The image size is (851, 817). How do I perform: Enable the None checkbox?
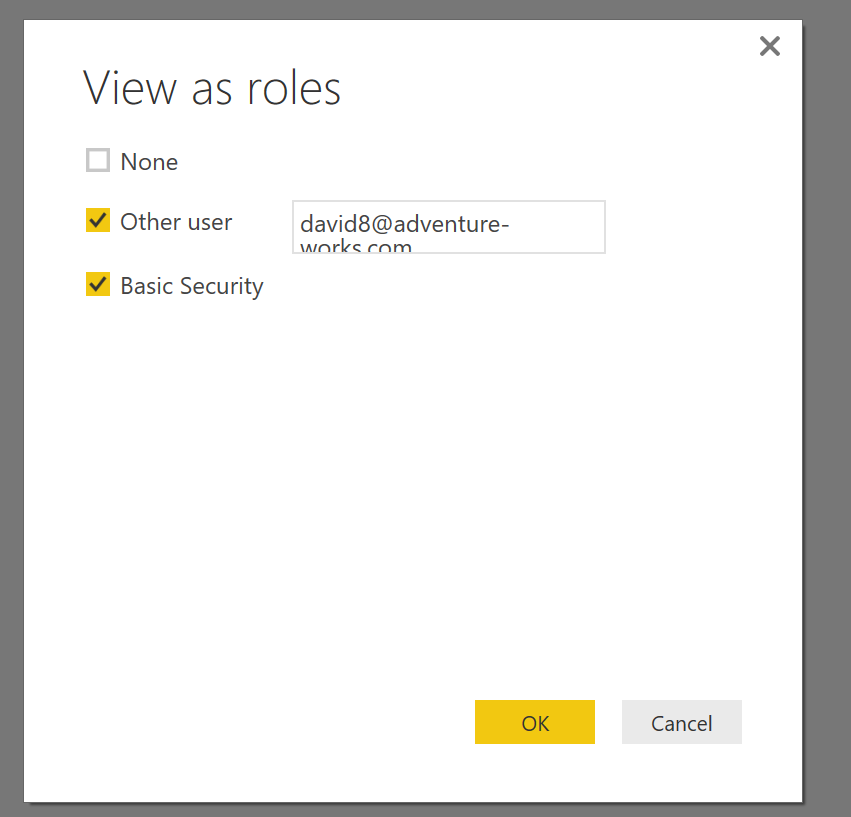coord(97,160)
